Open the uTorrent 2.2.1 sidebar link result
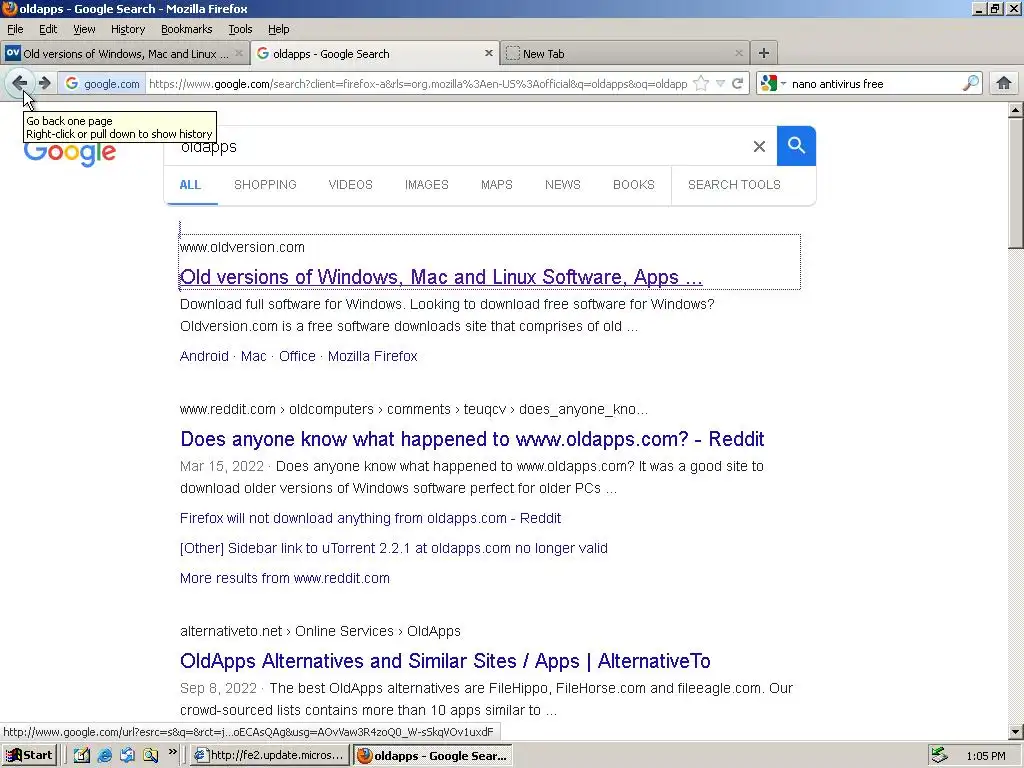The image size is (1024, 768). [394, 548]
